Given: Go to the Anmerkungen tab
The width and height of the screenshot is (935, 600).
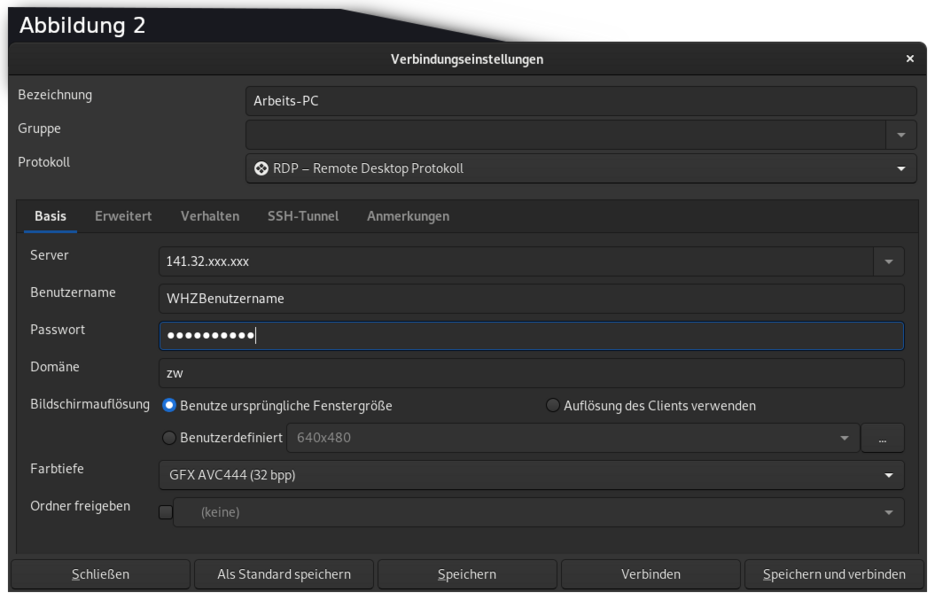Looking at the screenshot, I should [408, 217].
